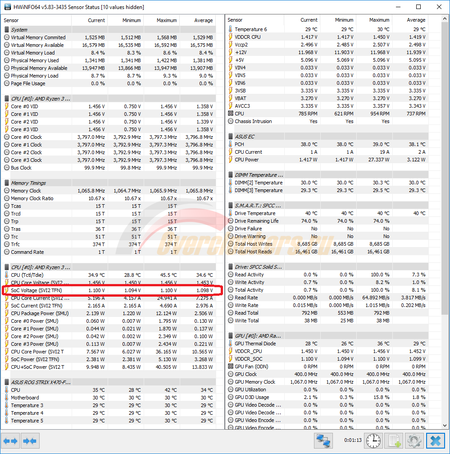Click the icon beside Memory Clock Ratio

point(7,198)
